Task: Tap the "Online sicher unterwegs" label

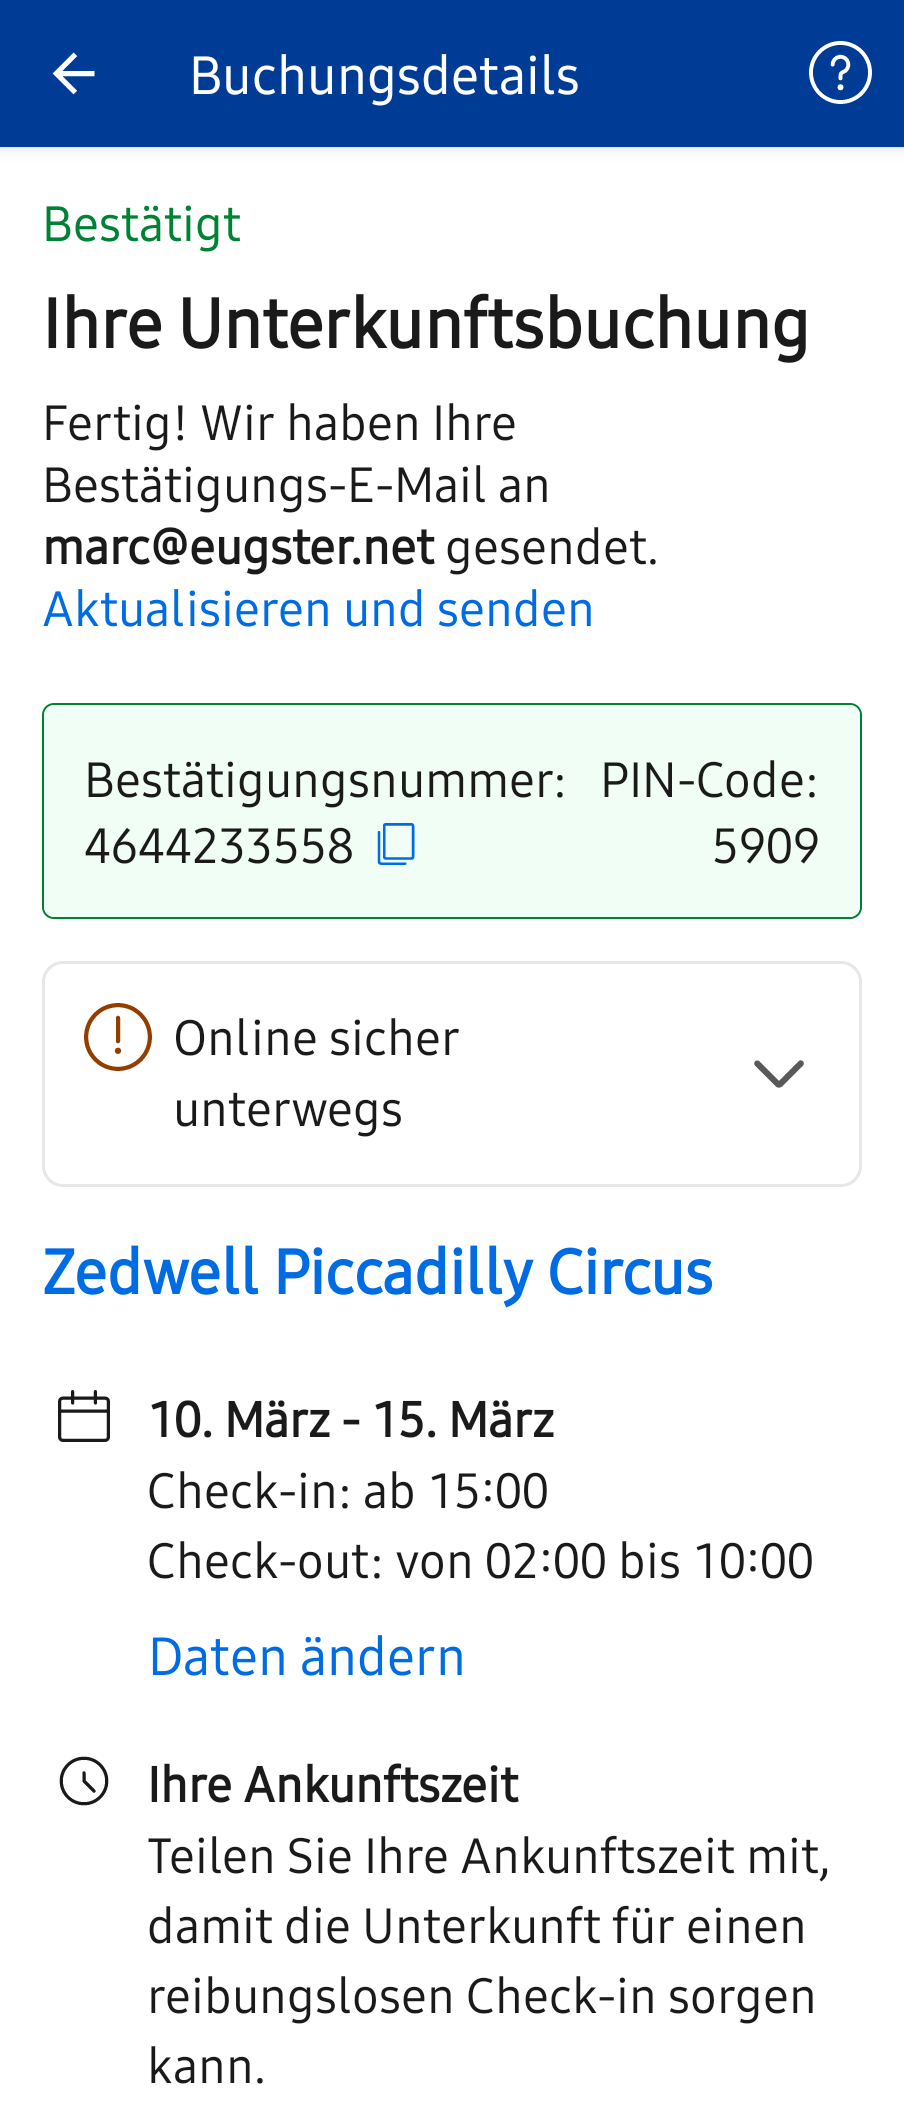Action: 316,1073
